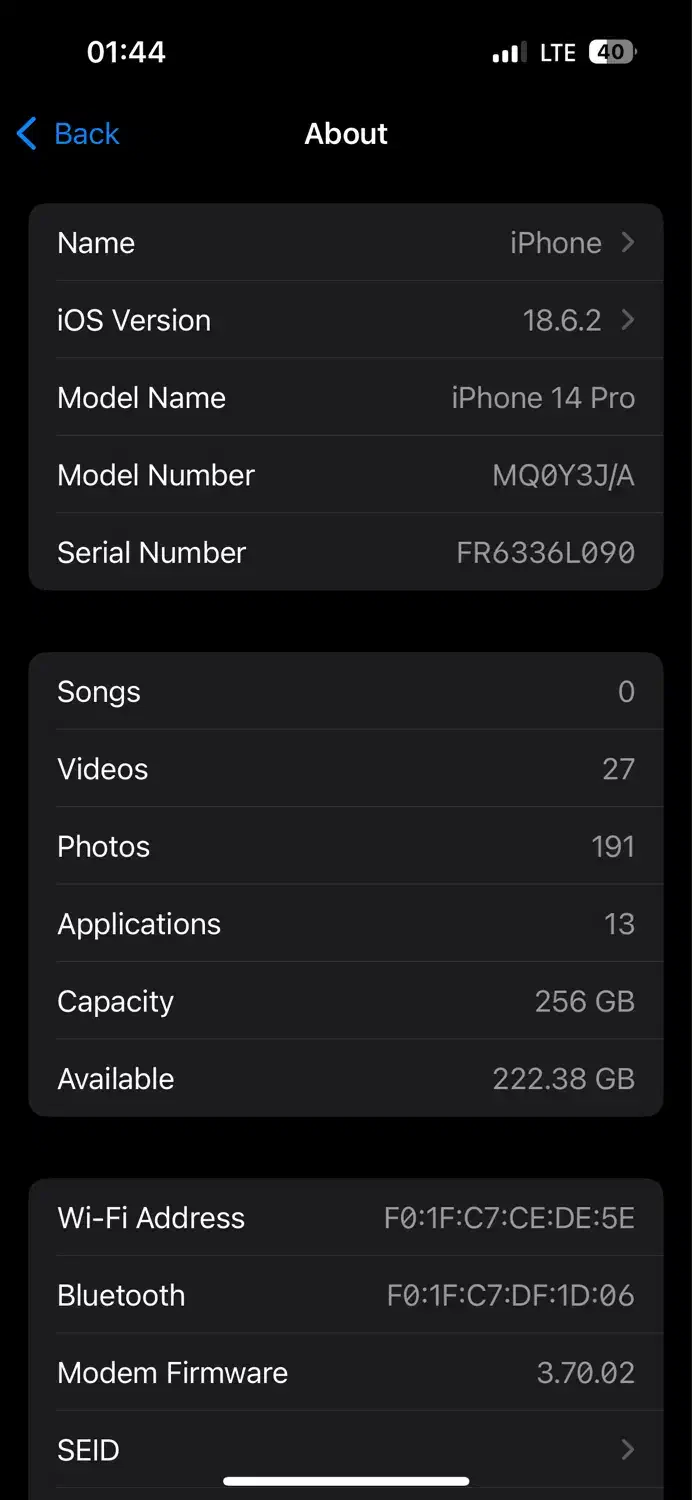
Task: Tap the Serial Number value
Action: coord(545,553)
